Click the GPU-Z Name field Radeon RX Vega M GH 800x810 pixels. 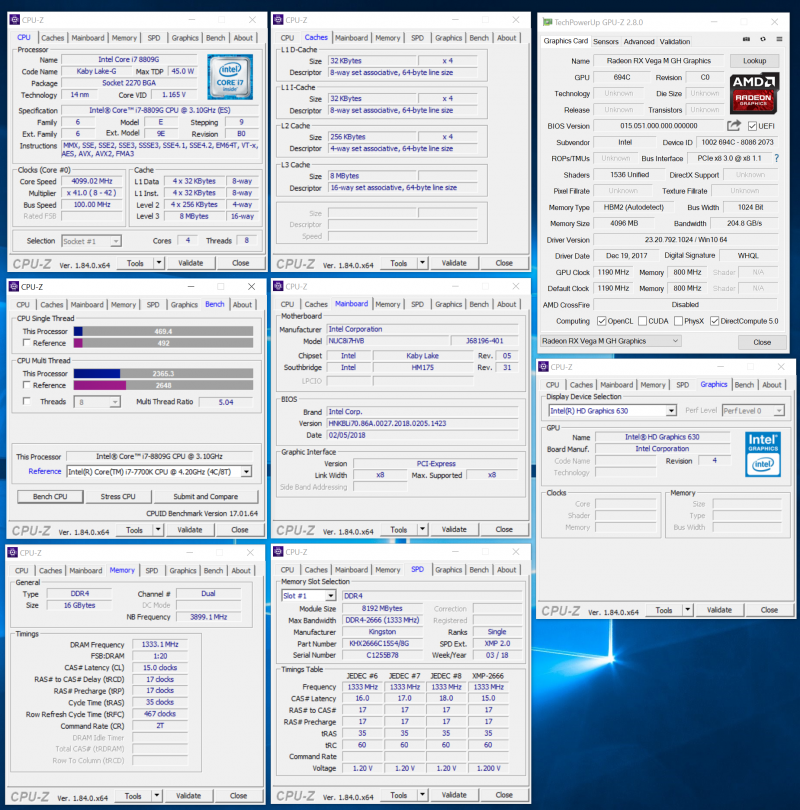pos(658,60)
